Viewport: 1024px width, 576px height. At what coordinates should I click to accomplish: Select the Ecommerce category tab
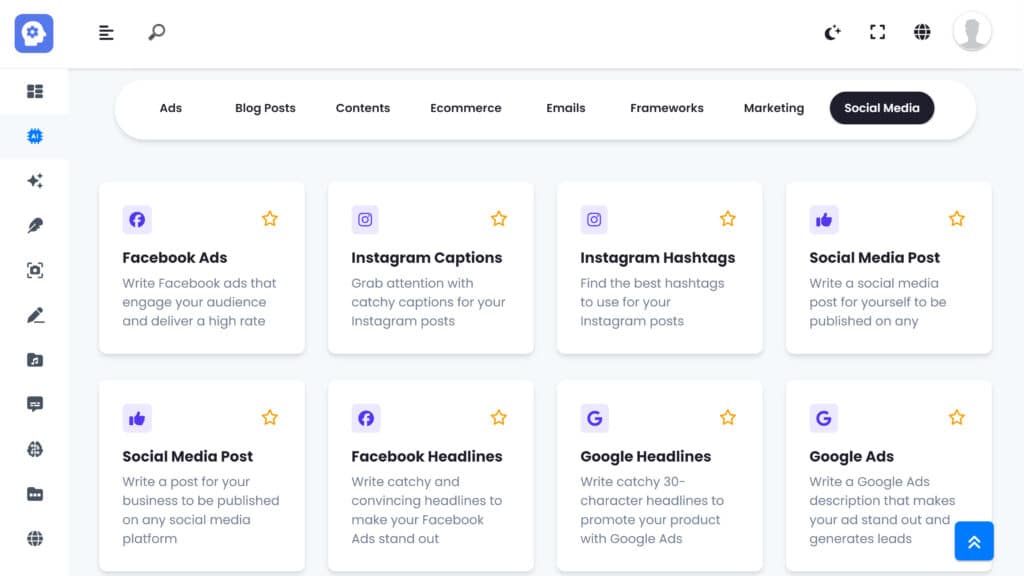pyautogui.click(x=465, y=108)
